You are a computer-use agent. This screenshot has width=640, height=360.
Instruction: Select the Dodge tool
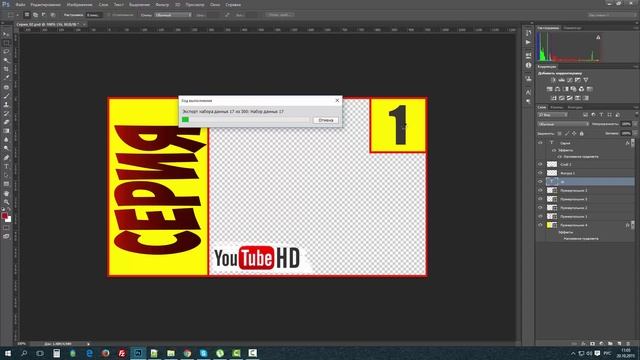6,148
